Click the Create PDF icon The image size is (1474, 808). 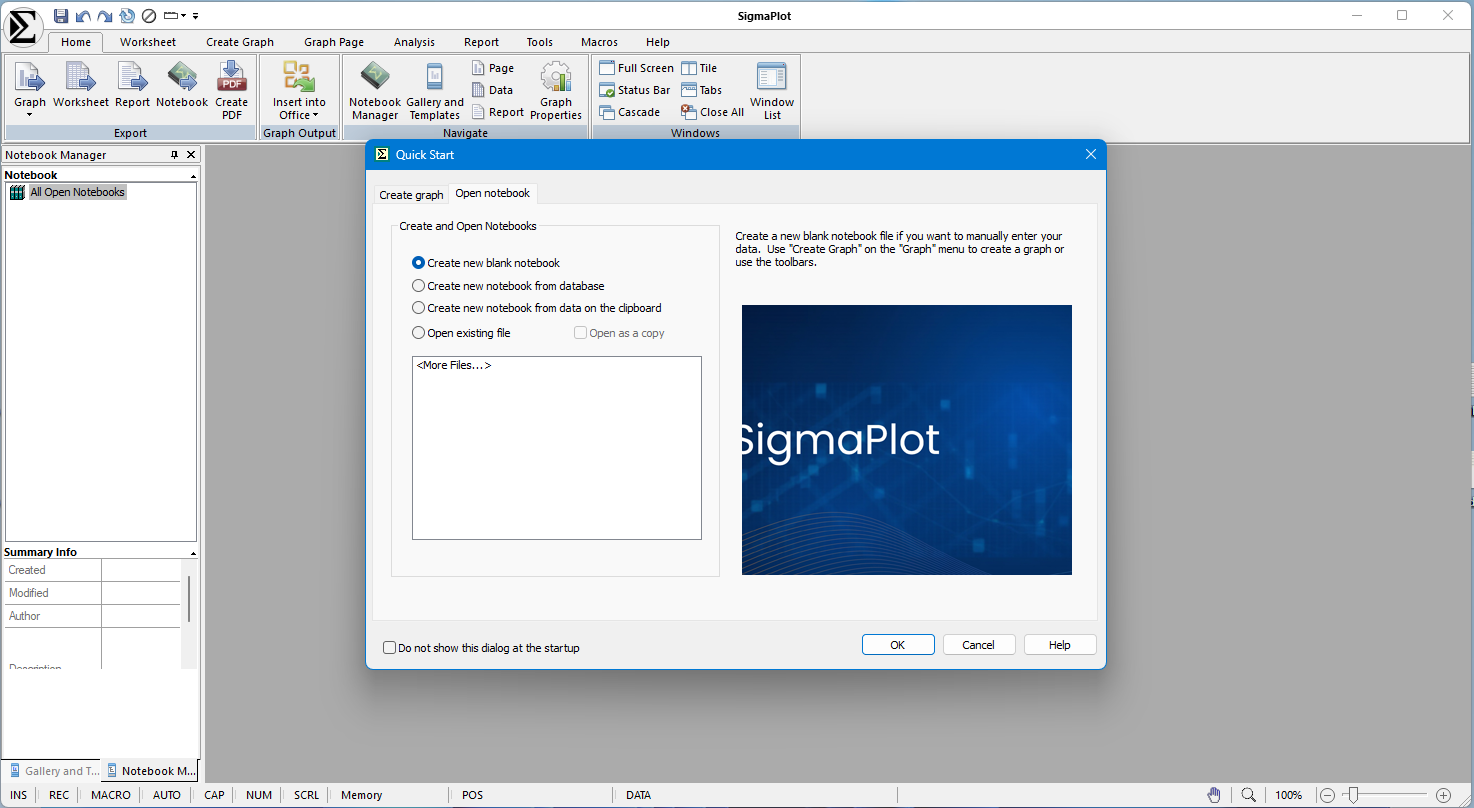(232, 90)
